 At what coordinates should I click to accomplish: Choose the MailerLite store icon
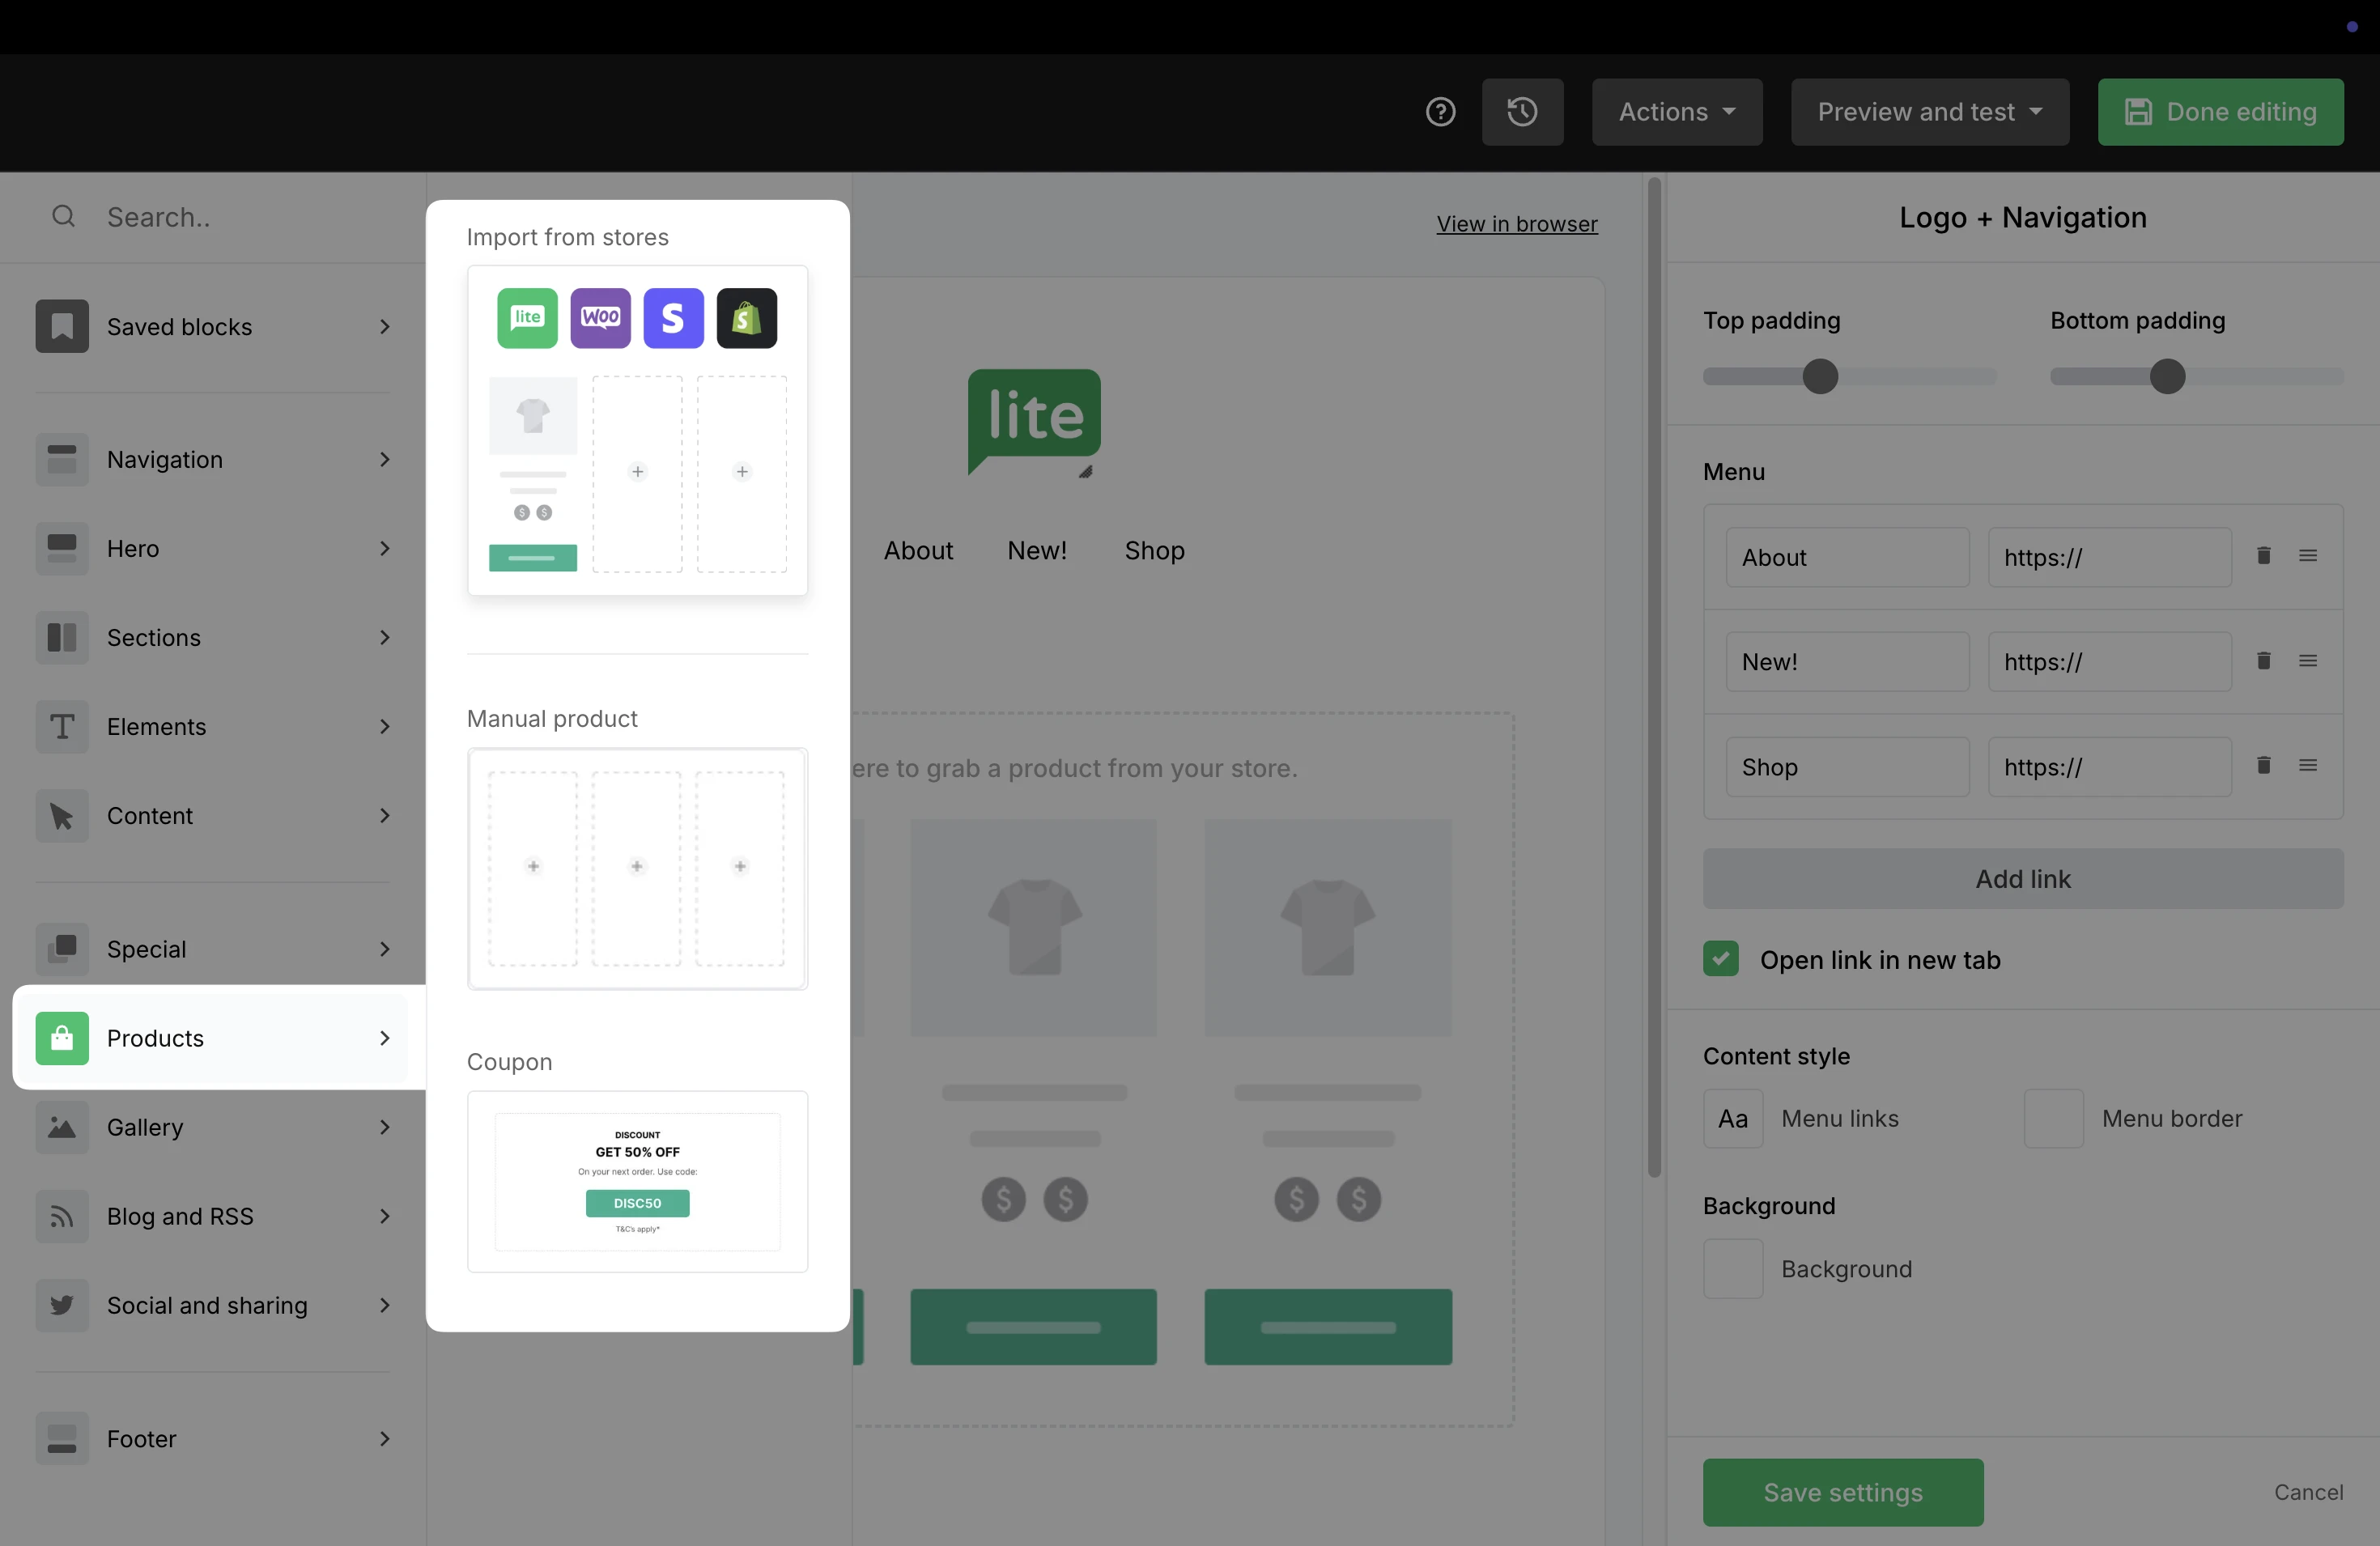coord(527,318)
